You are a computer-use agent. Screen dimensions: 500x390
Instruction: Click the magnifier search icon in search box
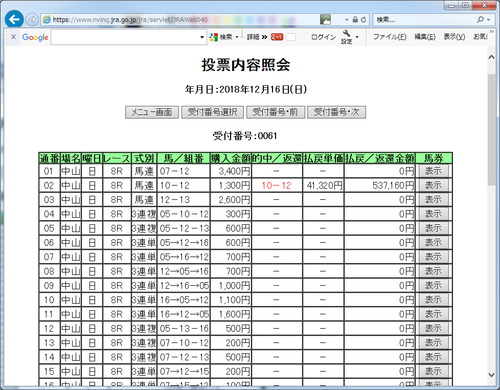click(x=480, y=20)
